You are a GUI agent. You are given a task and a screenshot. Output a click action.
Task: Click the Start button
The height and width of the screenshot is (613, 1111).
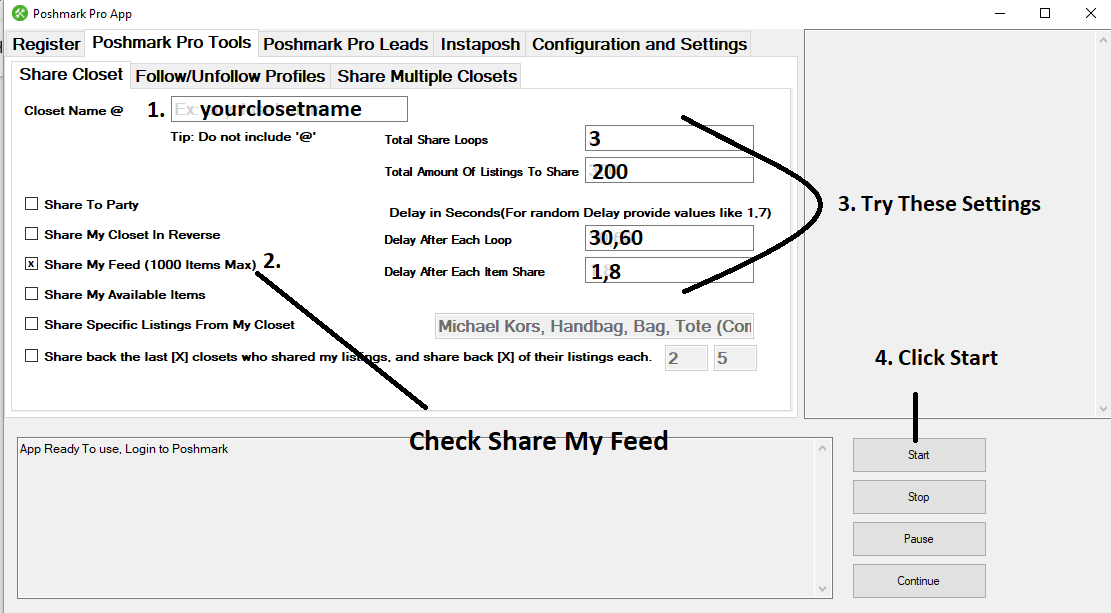(x=919, y=455)
